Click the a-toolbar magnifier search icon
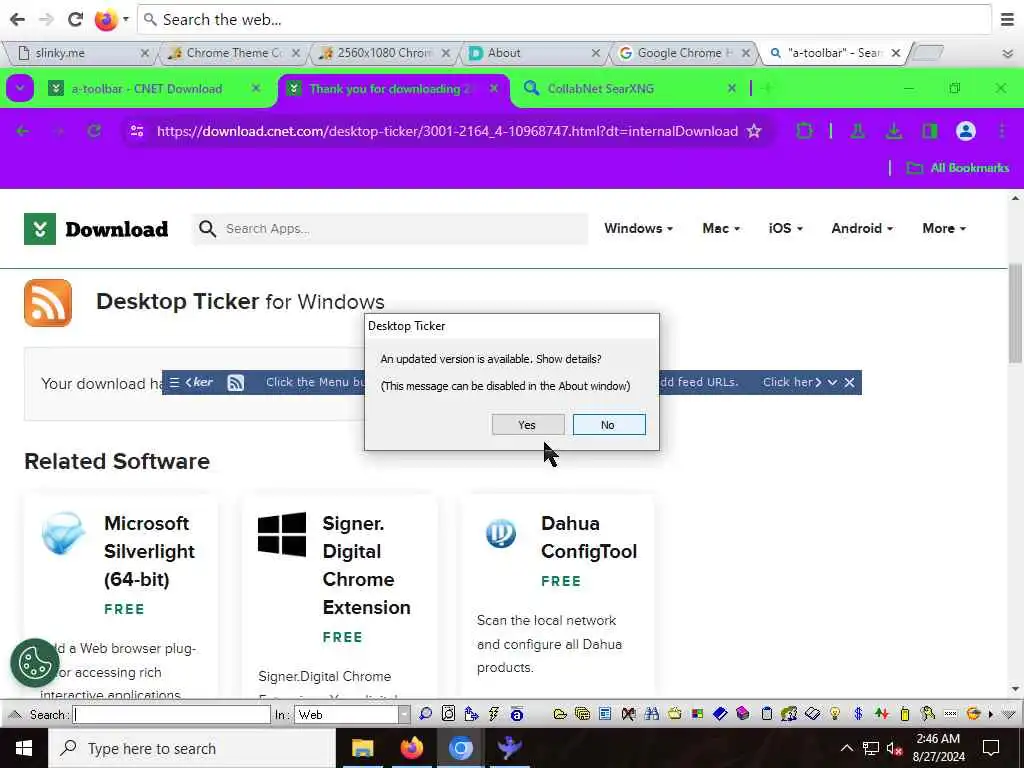The width and height of the screenshot is (1024, 768). [x=425, y=714]
